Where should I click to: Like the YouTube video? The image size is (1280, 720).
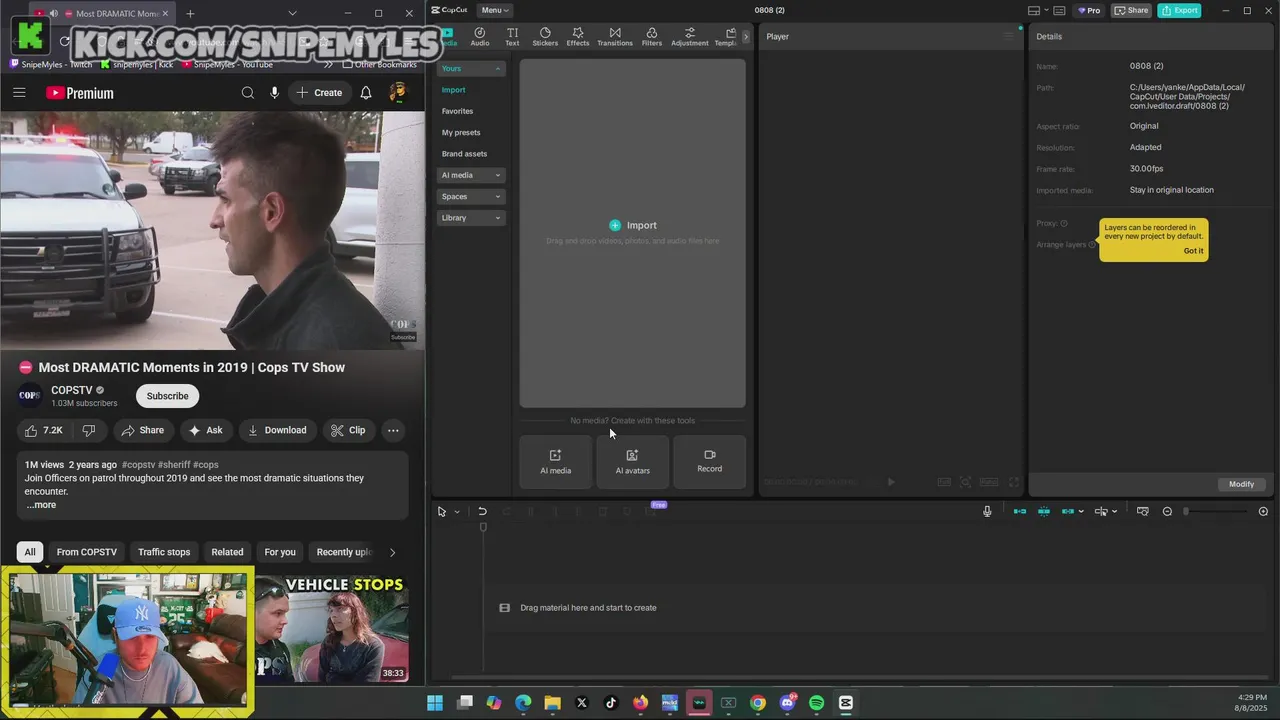point(44,430)
